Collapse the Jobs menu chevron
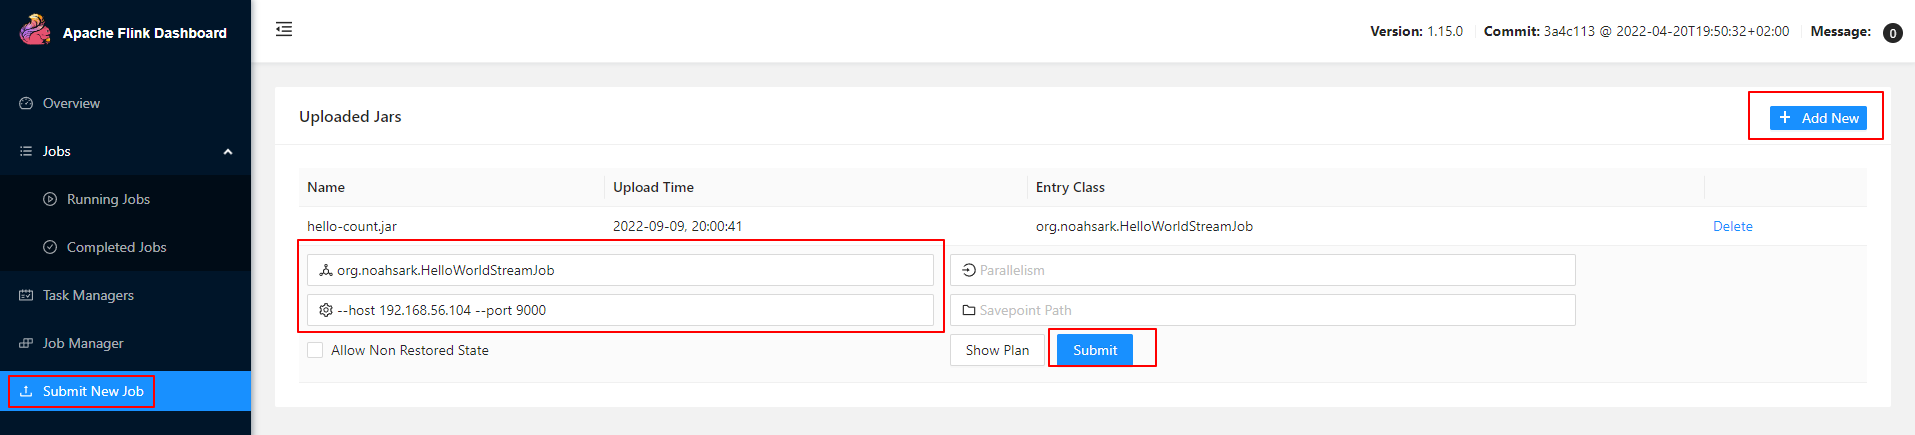 point(228,152)
